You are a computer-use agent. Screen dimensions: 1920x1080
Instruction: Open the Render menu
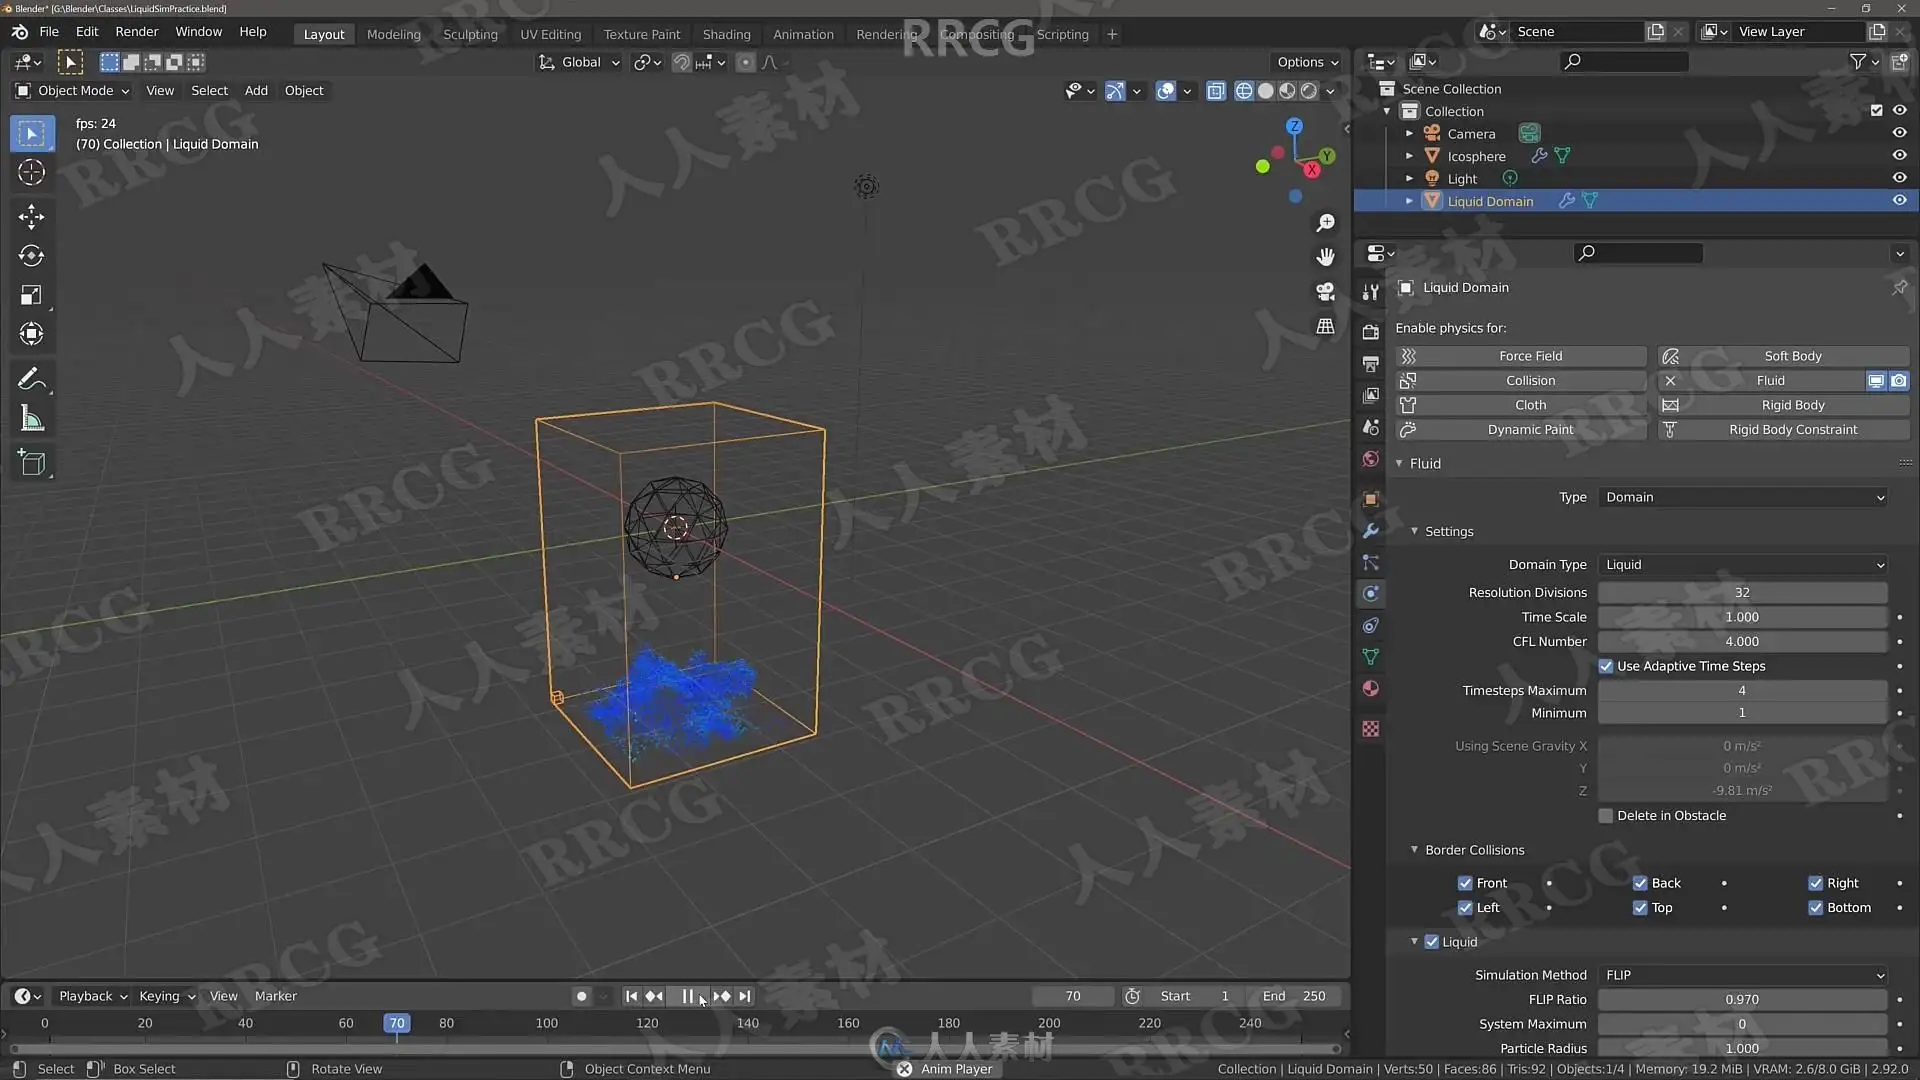tap(137, 32)
